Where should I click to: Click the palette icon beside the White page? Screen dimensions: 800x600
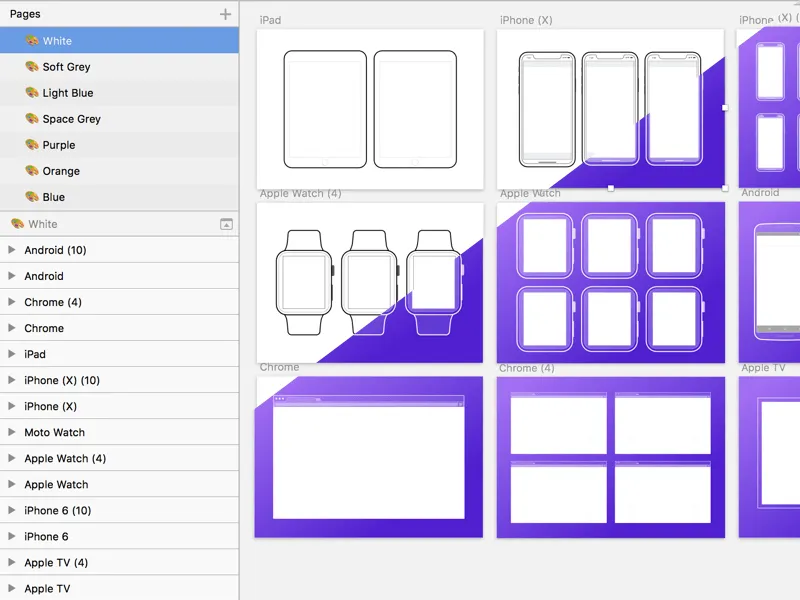(x=31, y=41)
